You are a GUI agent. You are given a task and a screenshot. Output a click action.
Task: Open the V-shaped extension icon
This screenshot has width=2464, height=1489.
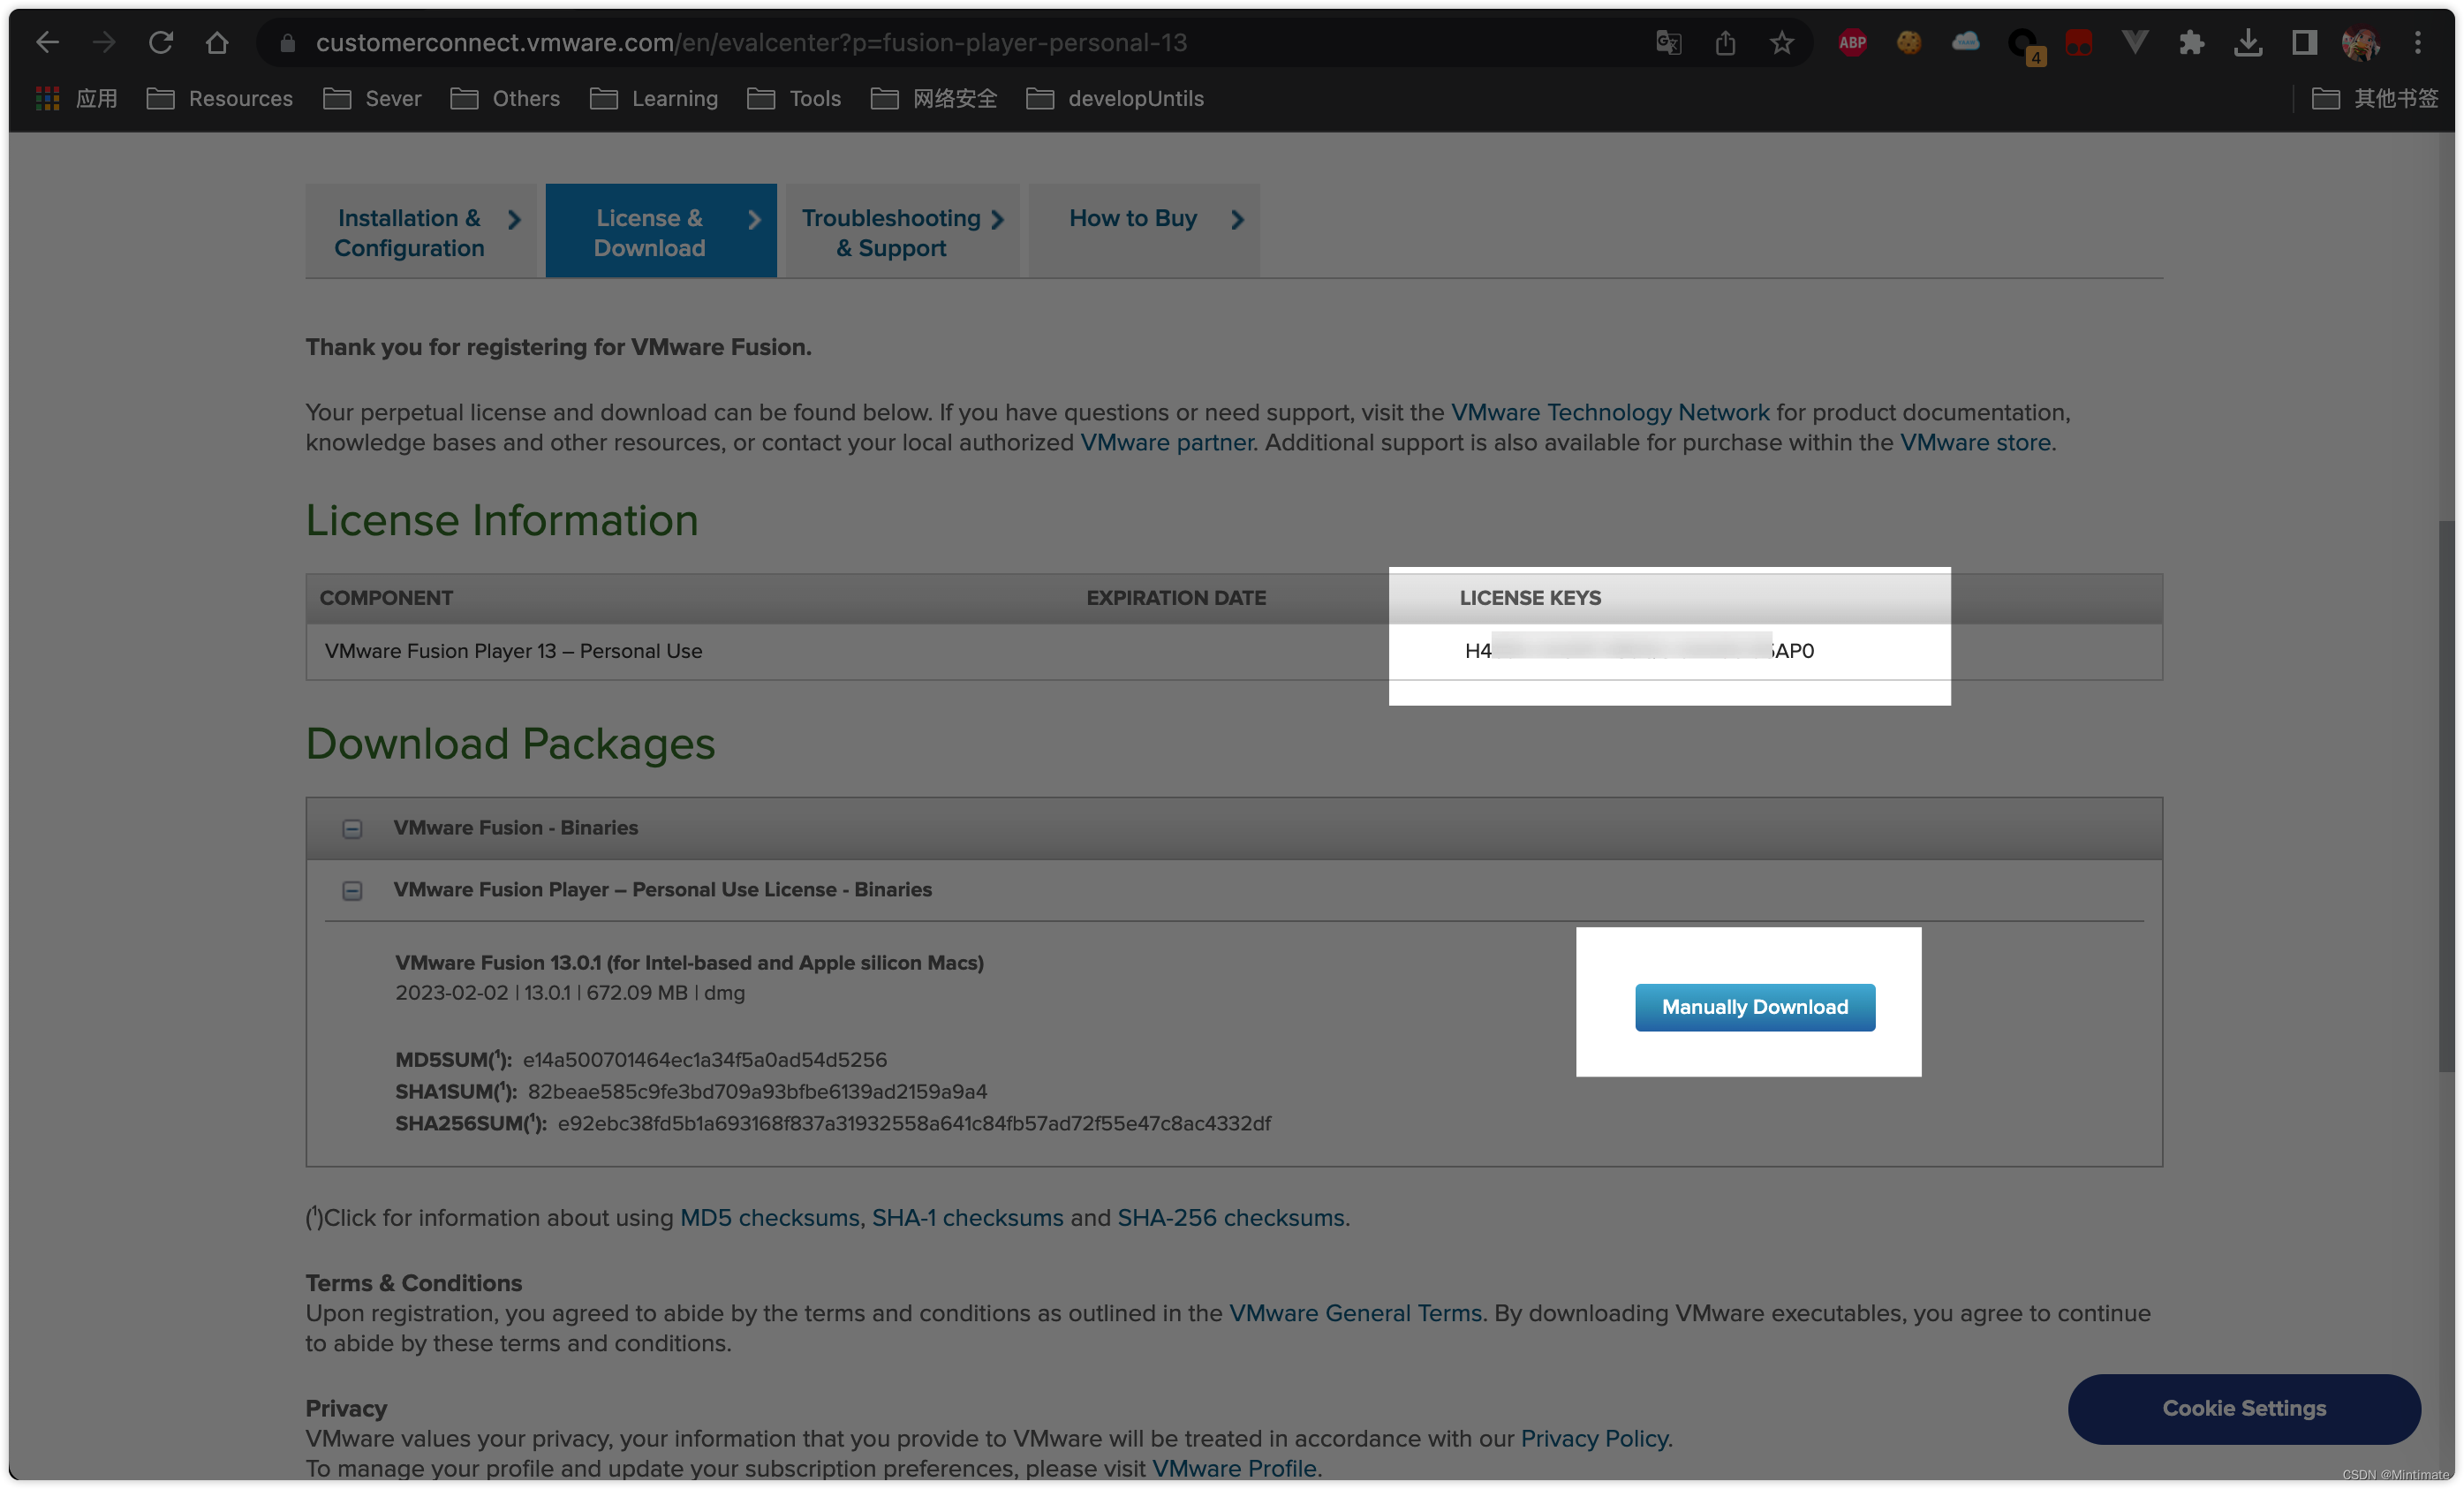(x=2134, y=42)
